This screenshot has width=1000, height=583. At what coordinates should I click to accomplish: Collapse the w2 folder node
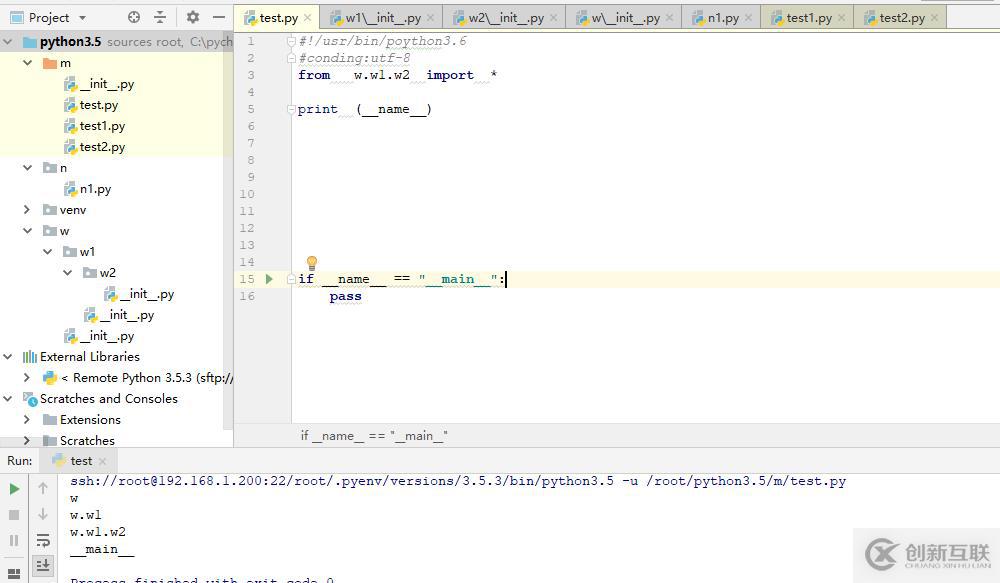tap(68, 273)
